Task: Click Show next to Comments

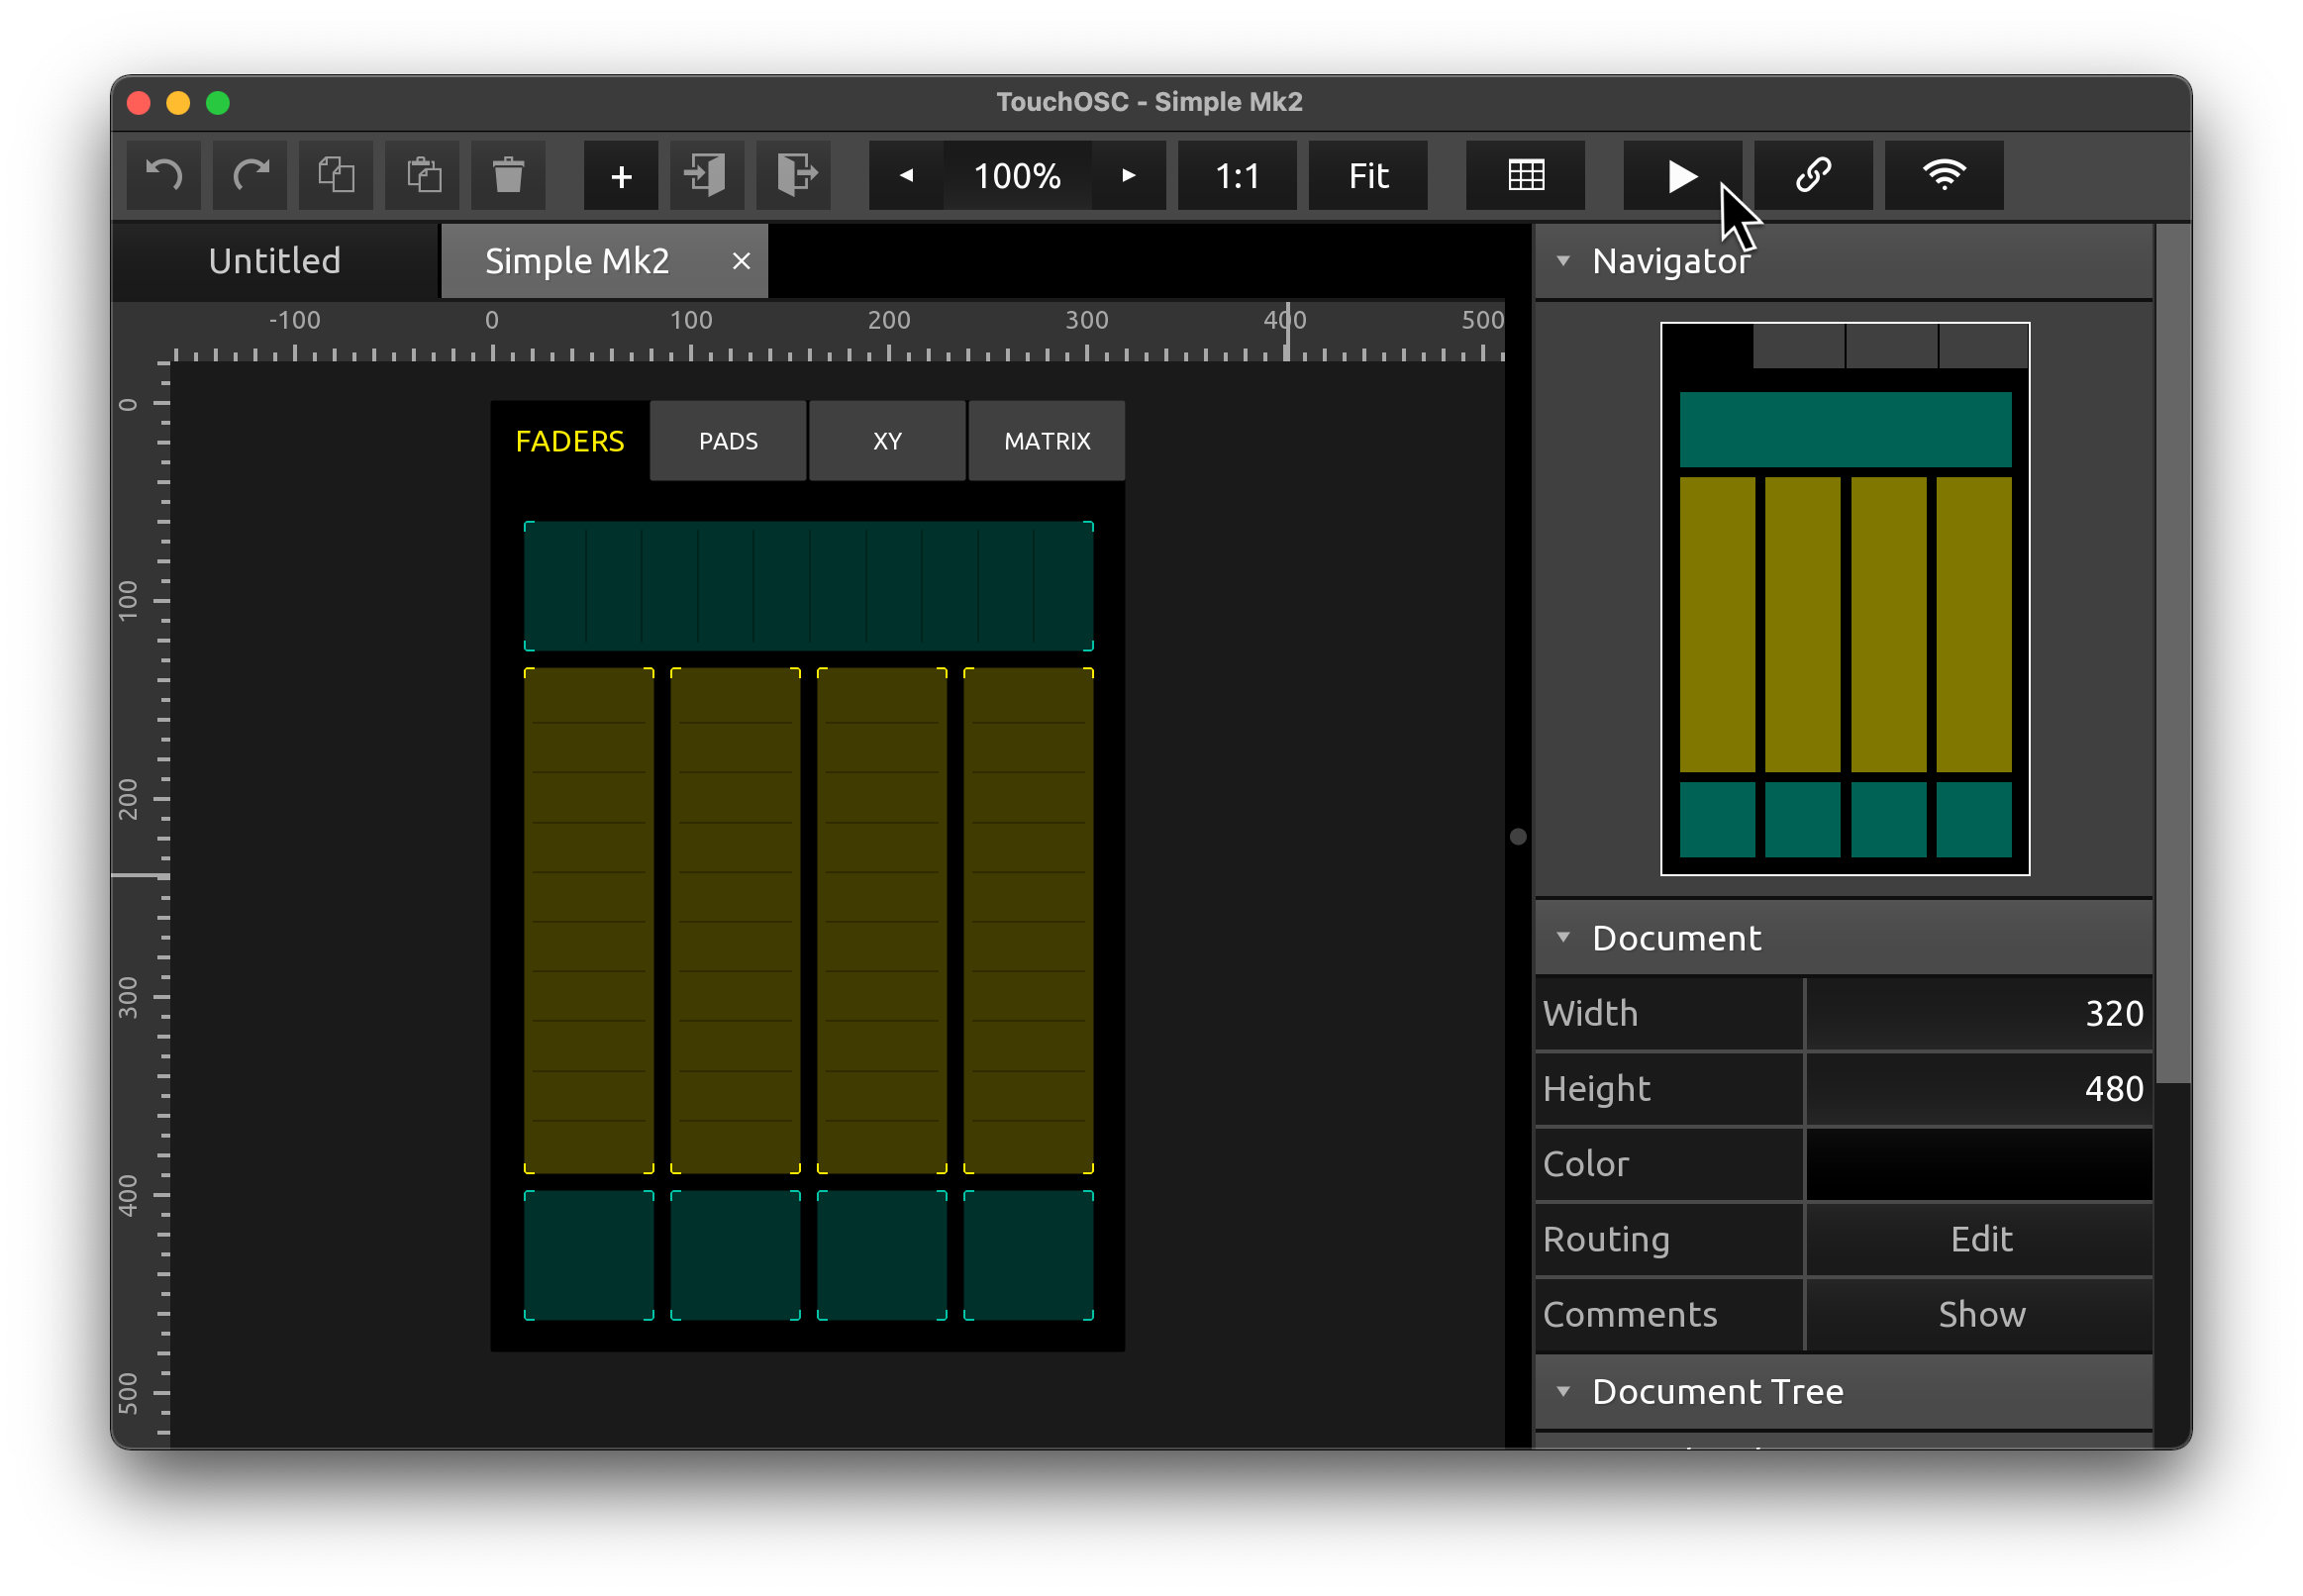Action: [x=1979, y=1315]
